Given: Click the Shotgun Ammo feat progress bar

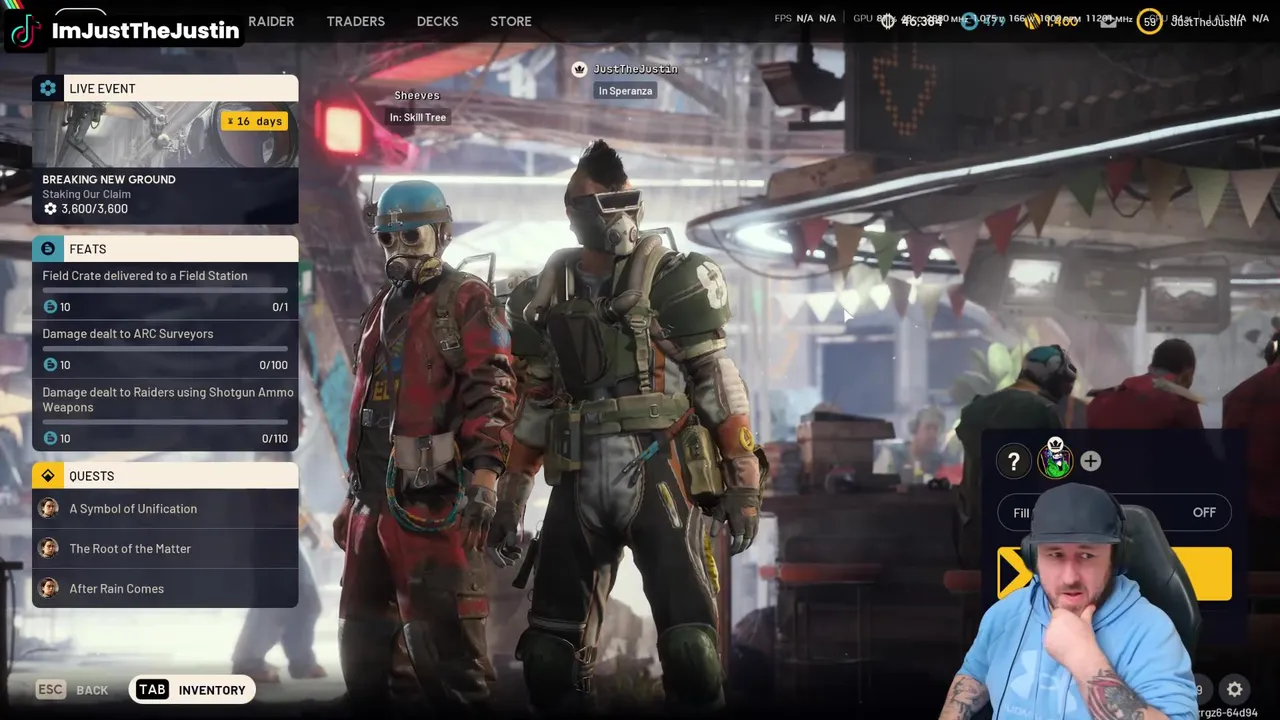Looking at the screenshot, I should pos(165,422).
